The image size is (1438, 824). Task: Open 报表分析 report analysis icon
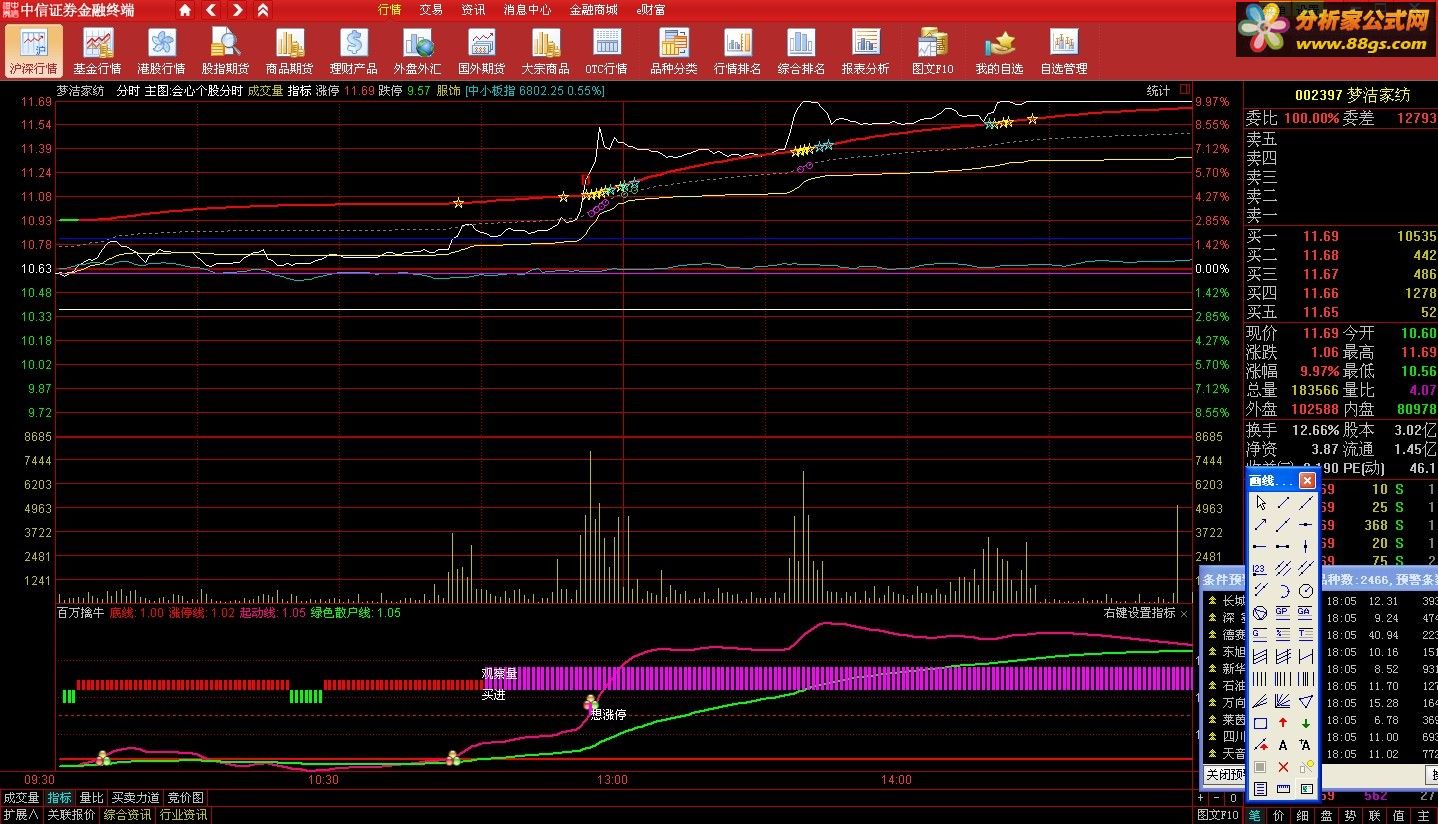coord(865,50)
